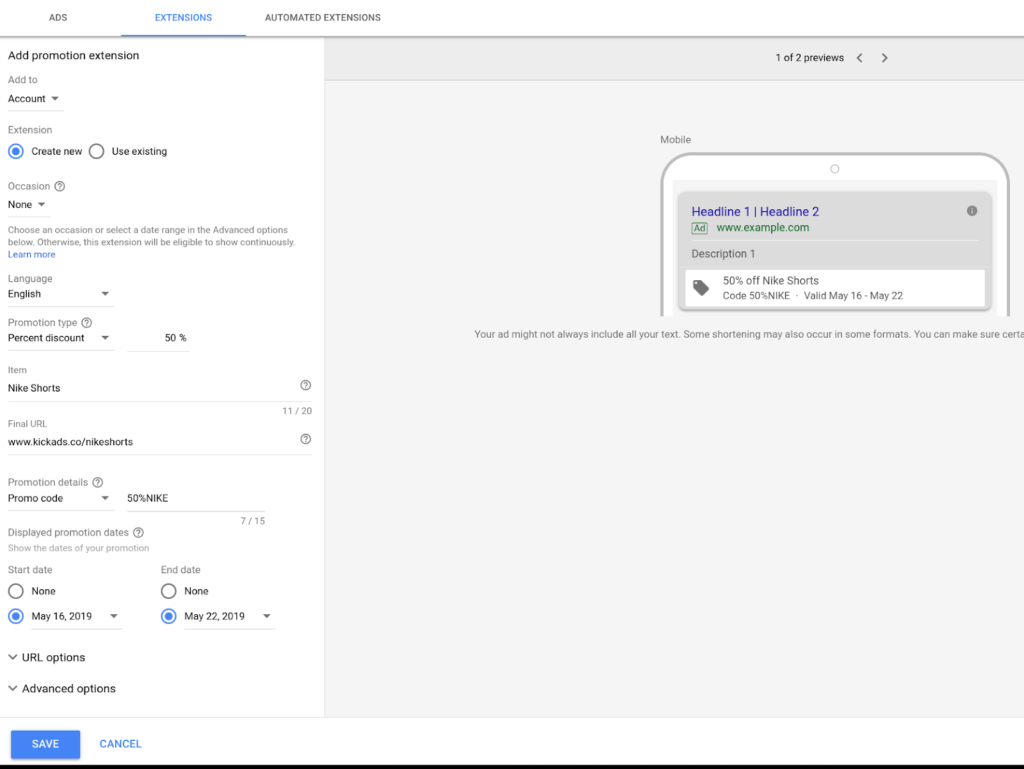The image size is (1024, 769).
Task: Select the May 22, 2019 end date radio
Action: [x=168, y=616]
